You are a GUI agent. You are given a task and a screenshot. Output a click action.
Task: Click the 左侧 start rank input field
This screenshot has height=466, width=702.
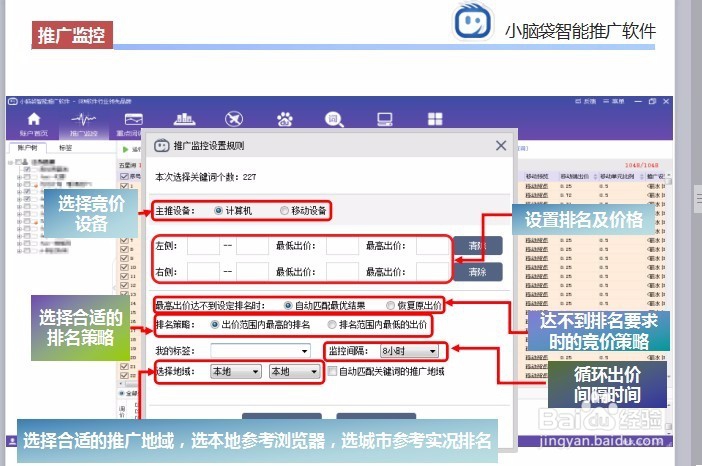coord(203,246)
